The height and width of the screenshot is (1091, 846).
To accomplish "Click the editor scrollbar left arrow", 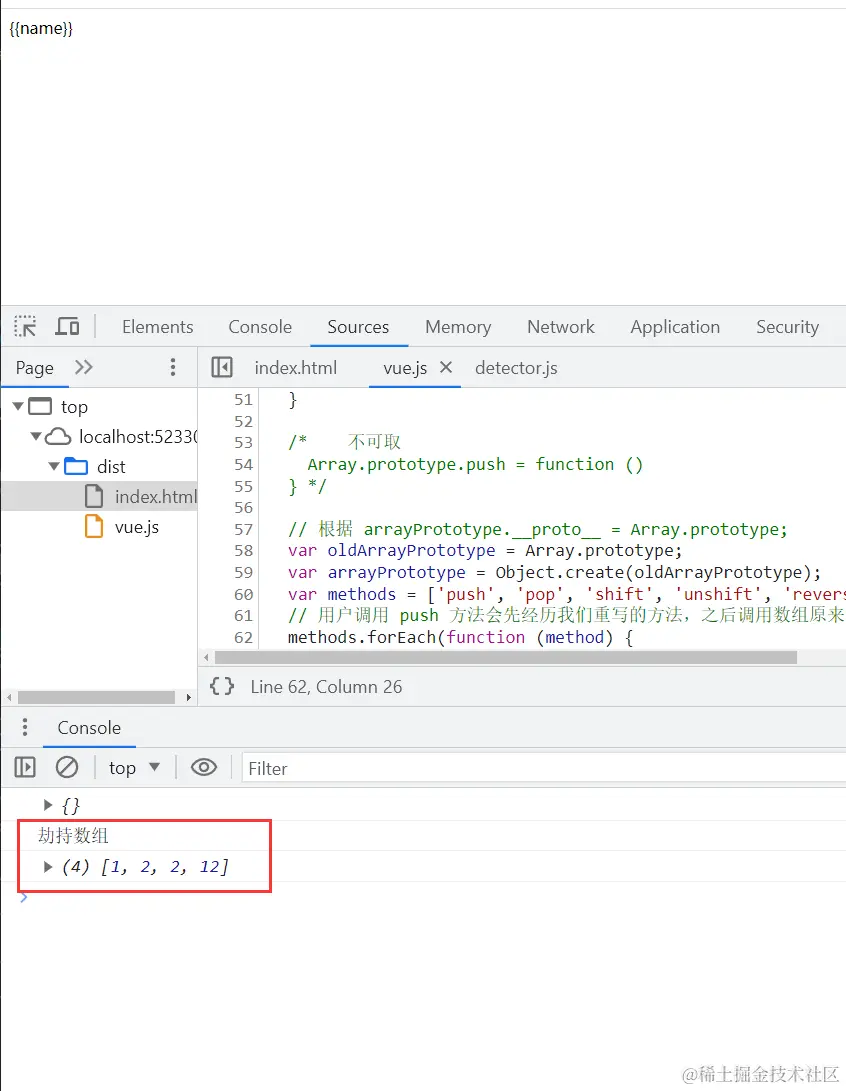I will (206, 658).
